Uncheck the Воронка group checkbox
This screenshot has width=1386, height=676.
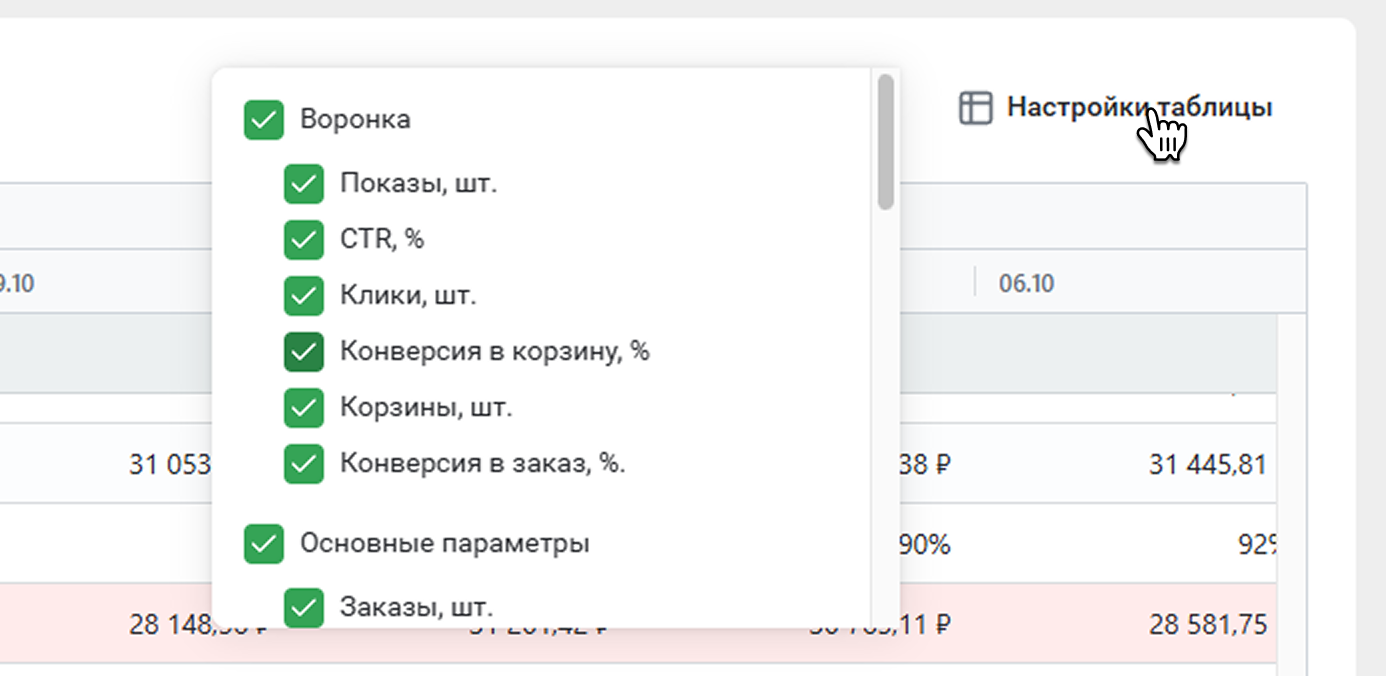[x=264, y=120]
